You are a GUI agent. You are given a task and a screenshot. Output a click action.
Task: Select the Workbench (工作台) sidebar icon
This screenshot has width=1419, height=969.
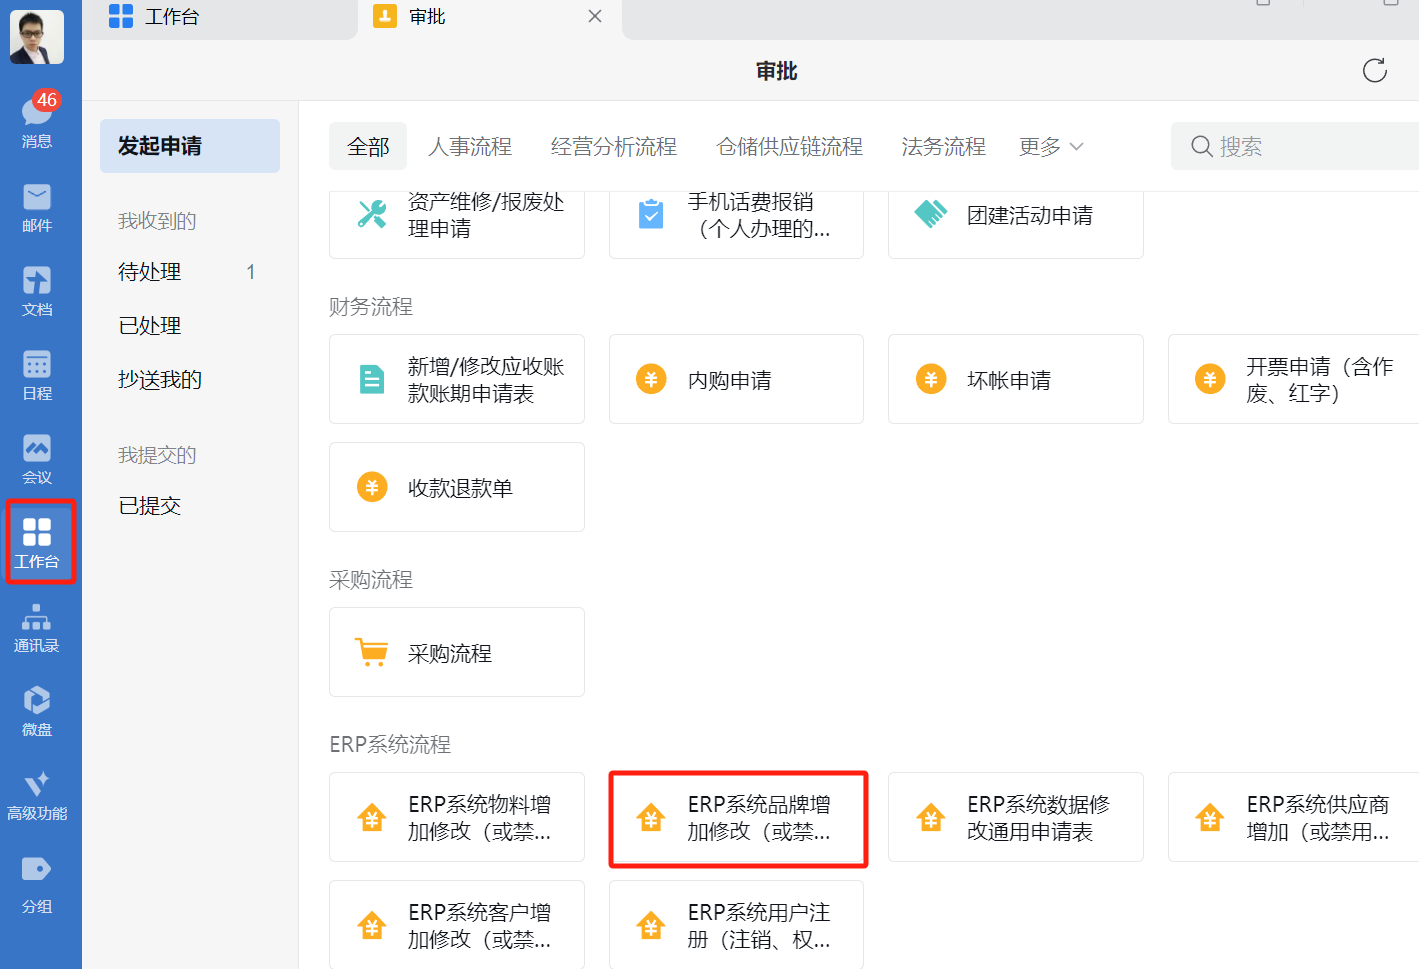point(37,543)
